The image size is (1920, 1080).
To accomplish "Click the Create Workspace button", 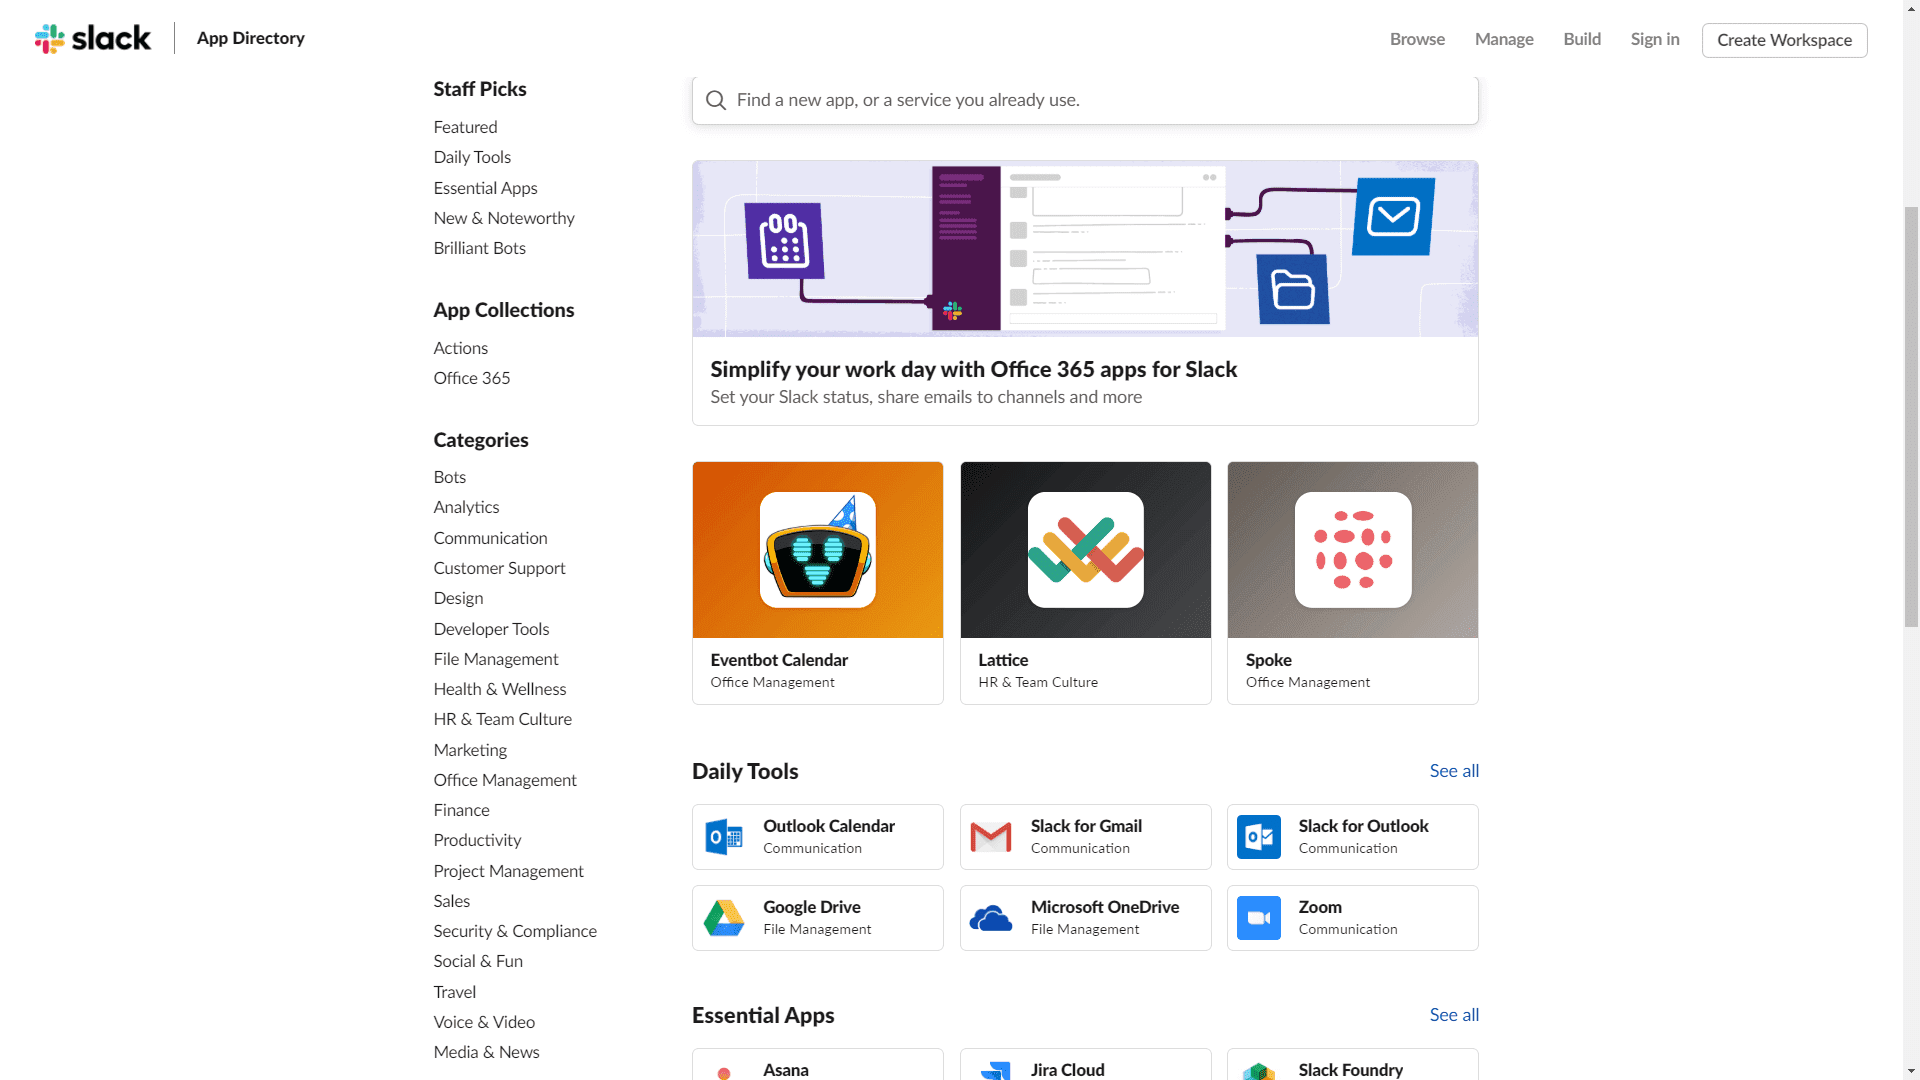I will [x=1784, y=40].
